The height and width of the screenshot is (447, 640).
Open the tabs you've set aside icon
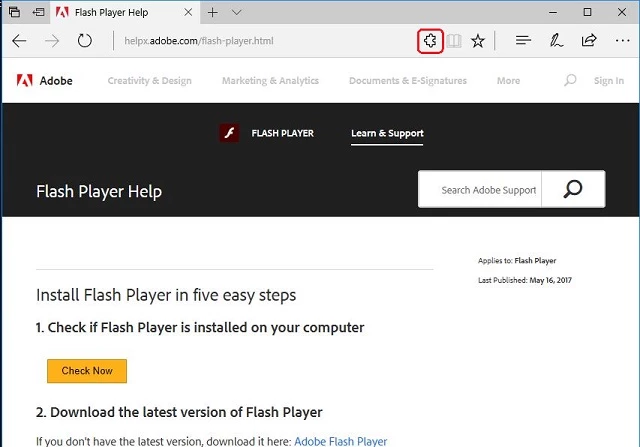click(x=14, y=12)
